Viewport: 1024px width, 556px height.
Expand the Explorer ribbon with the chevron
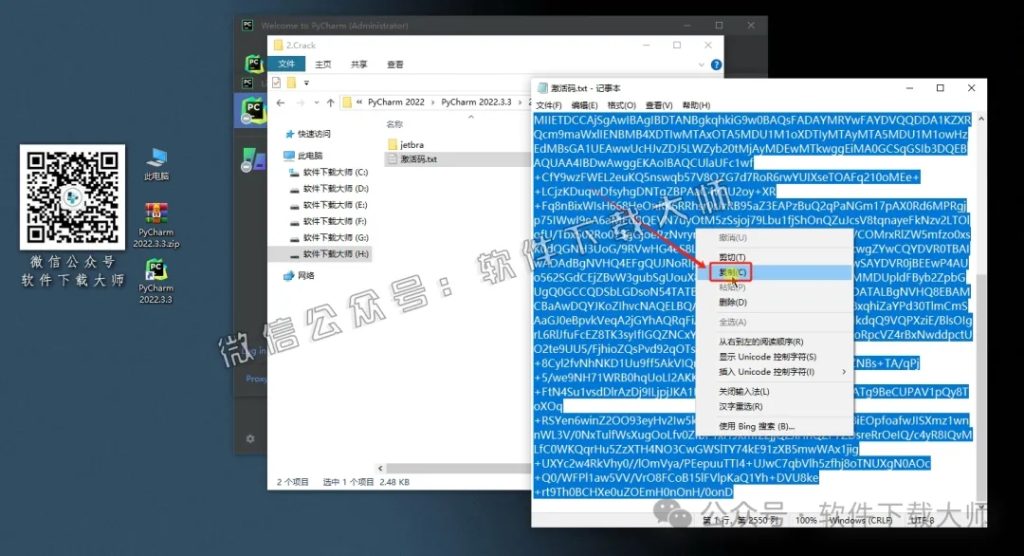pyautogui.click(x=701, y=65)
